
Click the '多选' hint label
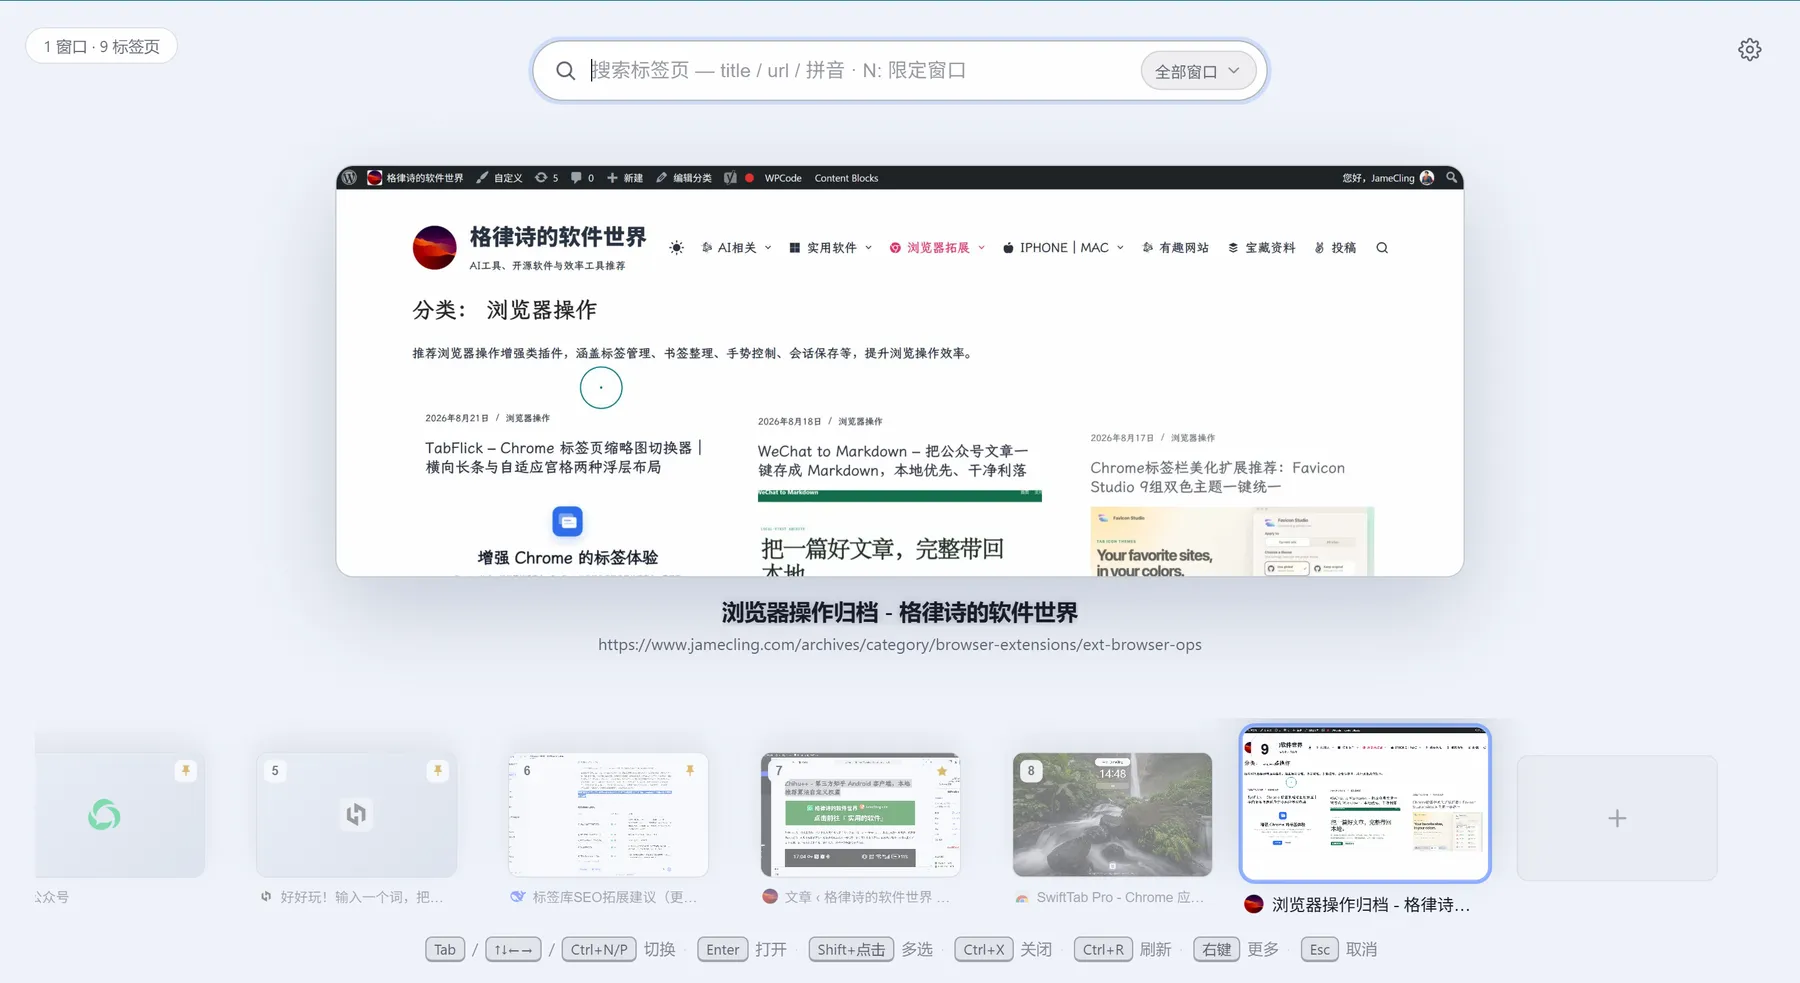(917, 950)
